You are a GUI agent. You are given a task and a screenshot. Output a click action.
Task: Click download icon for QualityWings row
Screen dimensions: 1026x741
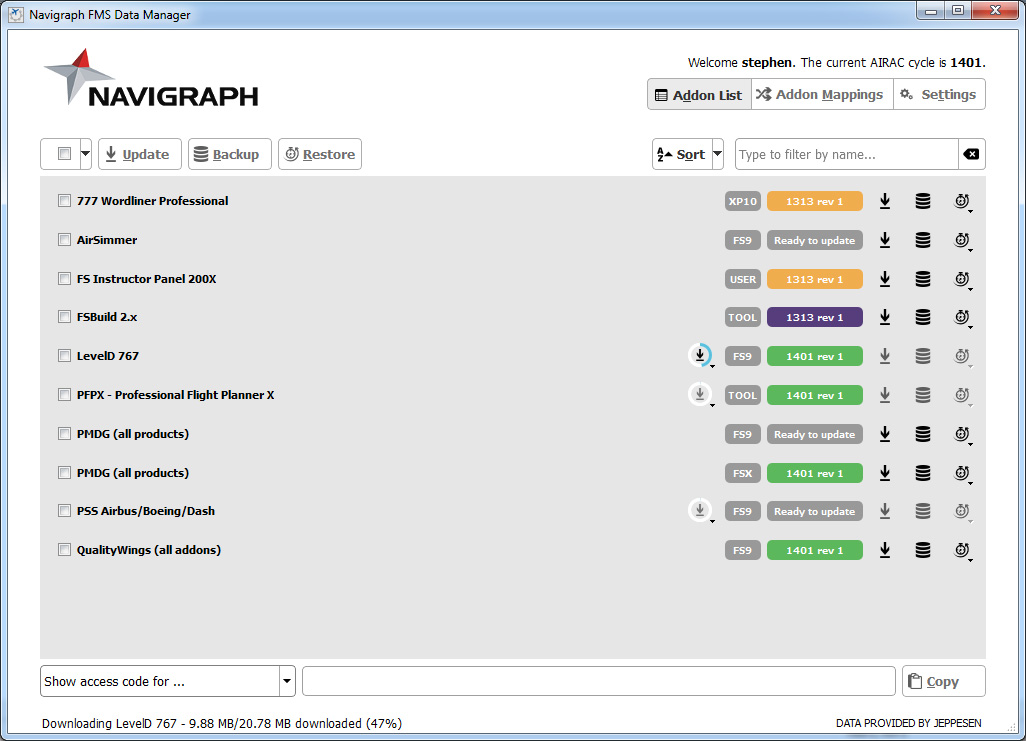click(885, 550)
